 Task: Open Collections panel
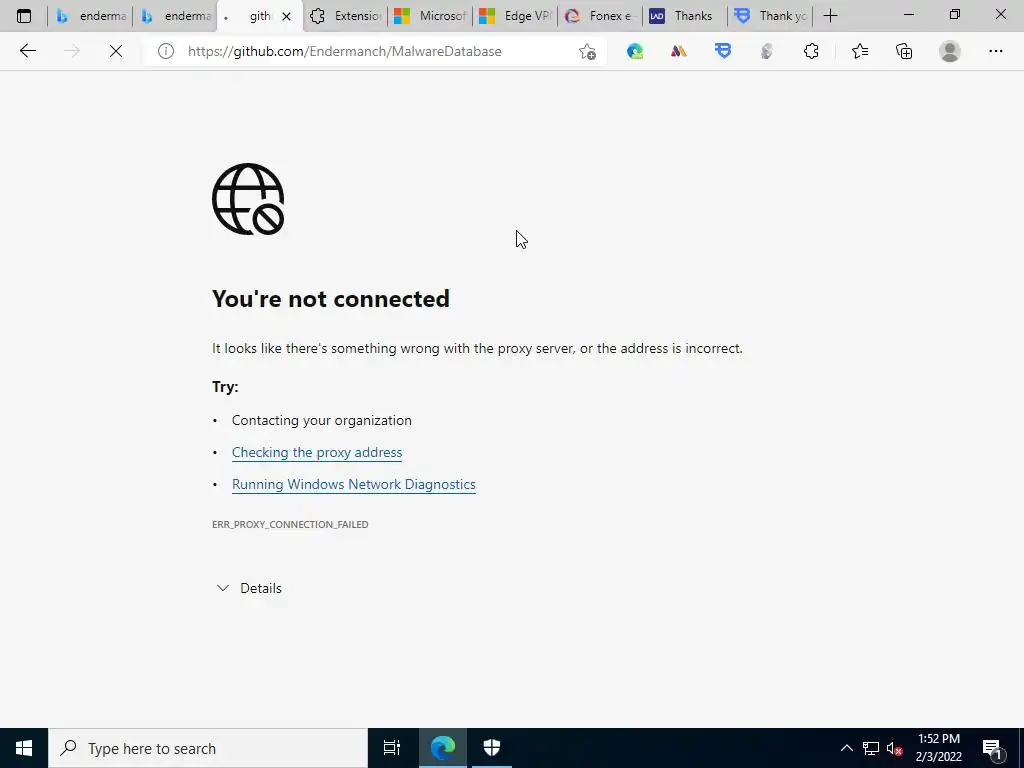tap(904, 51)
